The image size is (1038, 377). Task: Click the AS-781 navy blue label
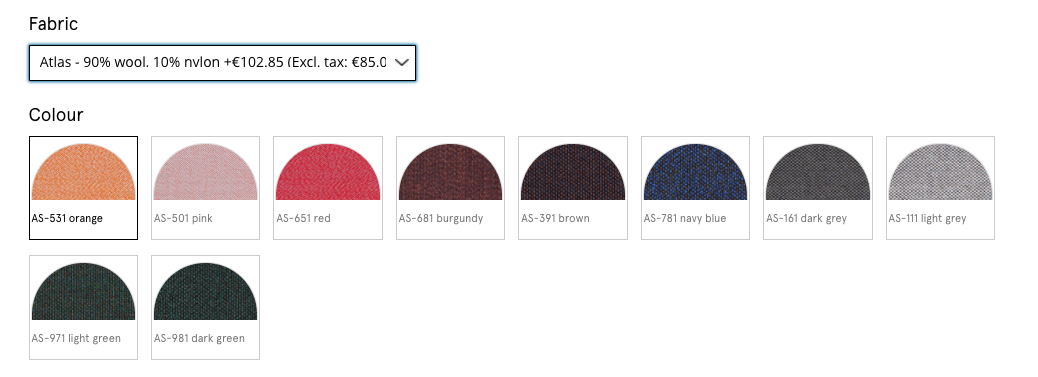point(684,218)
